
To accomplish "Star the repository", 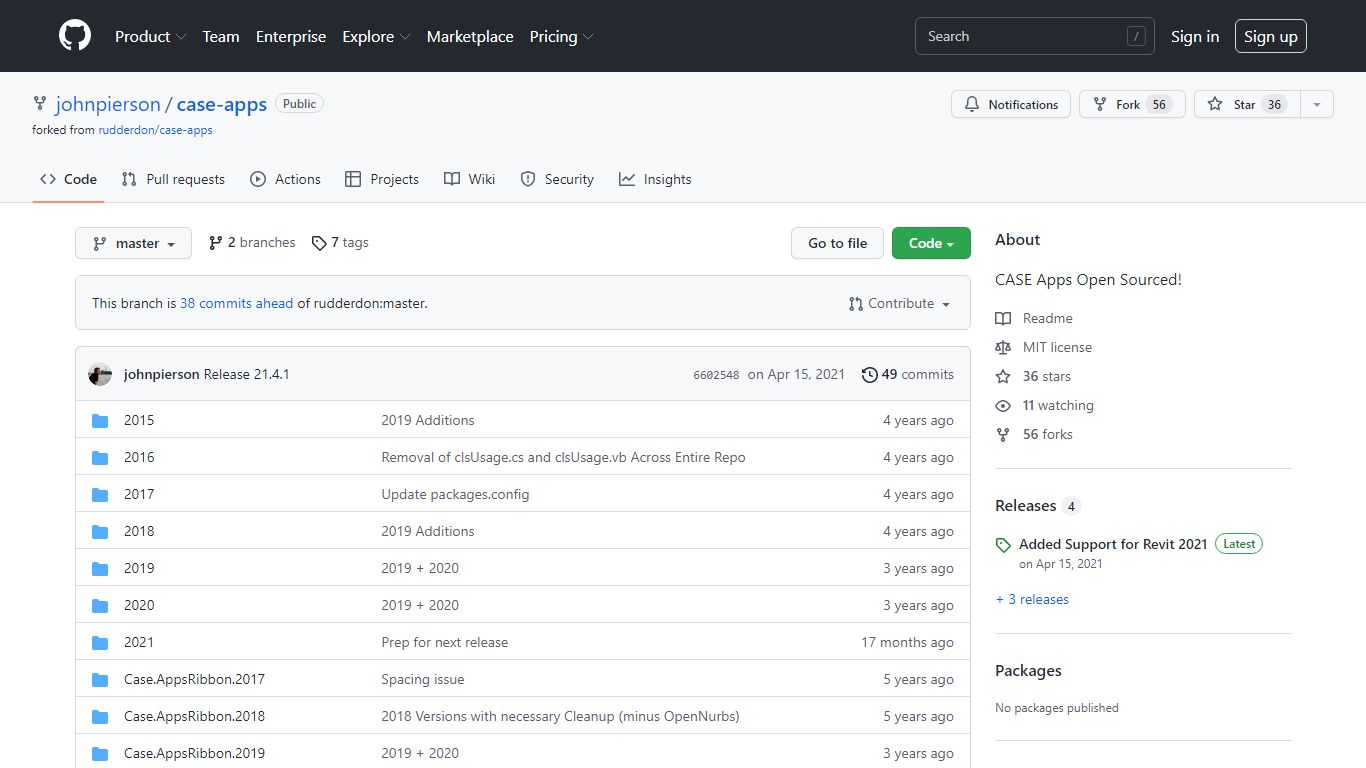I will pyautogui.click(x=1247, y=104).
